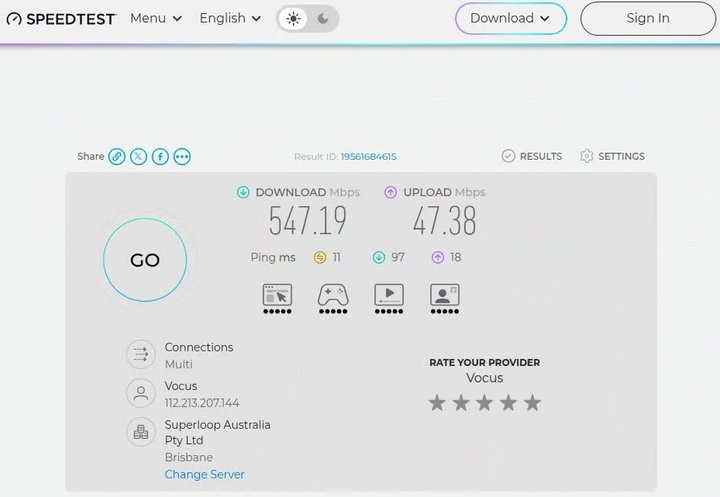Open more share options ellipsis

tap(182, 157)
